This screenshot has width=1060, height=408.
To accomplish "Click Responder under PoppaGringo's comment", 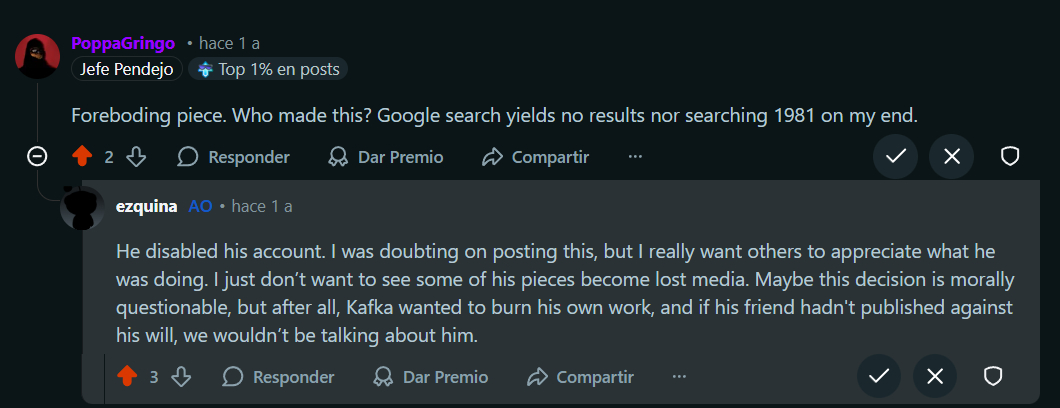I will tap(234, 157).
